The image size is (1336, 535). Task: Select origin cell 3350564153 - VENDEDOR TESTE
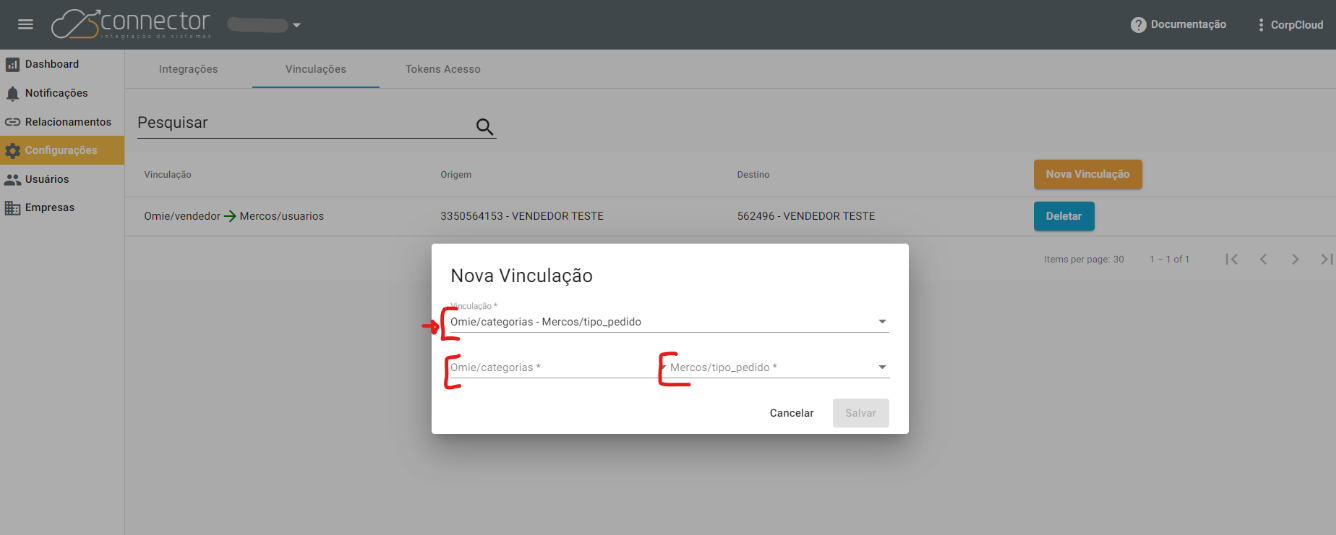(522, 216)
